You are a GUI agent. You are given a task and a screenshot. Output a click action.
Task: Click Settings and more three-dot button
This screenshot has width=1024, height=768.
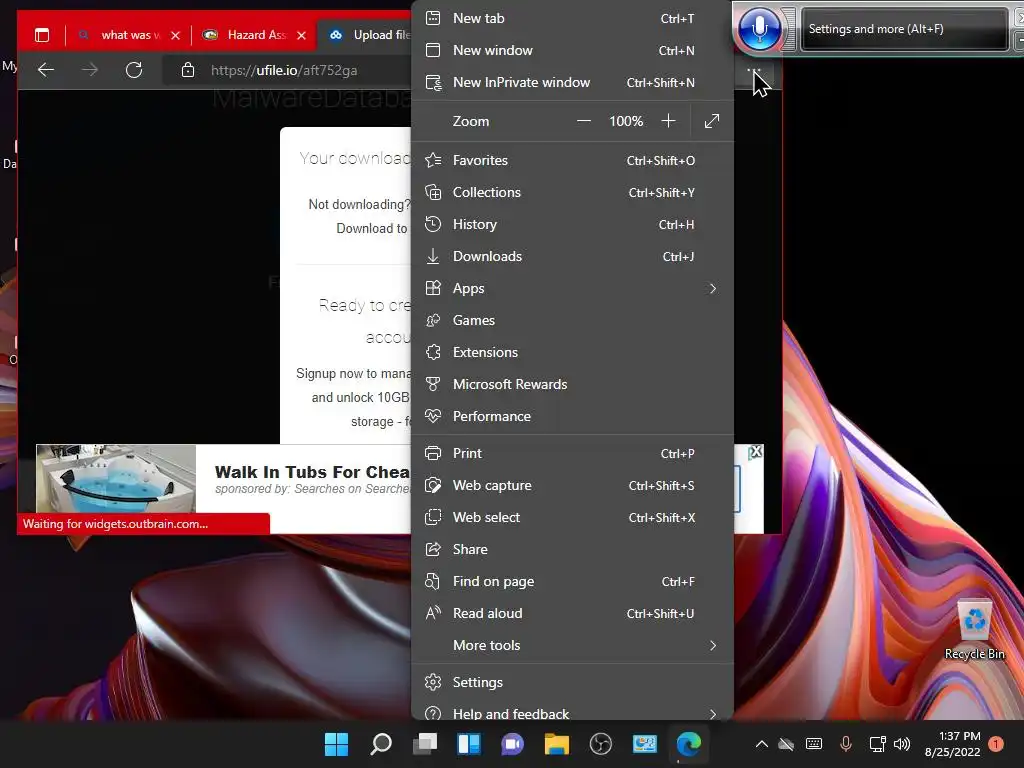[x=755, y=71]
